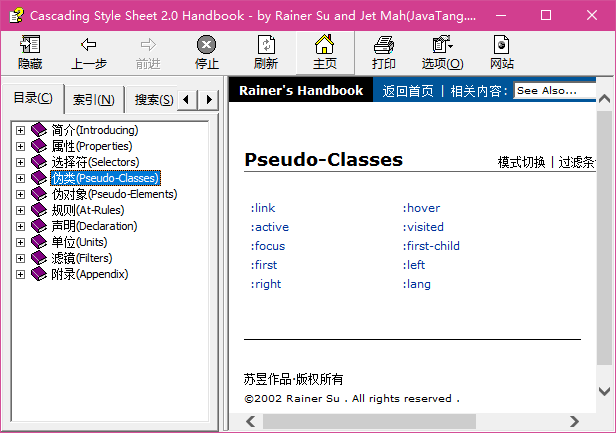Open the :link pseudo-class page
Viewport: 616px width, 433px height.
tap(263, 208)
